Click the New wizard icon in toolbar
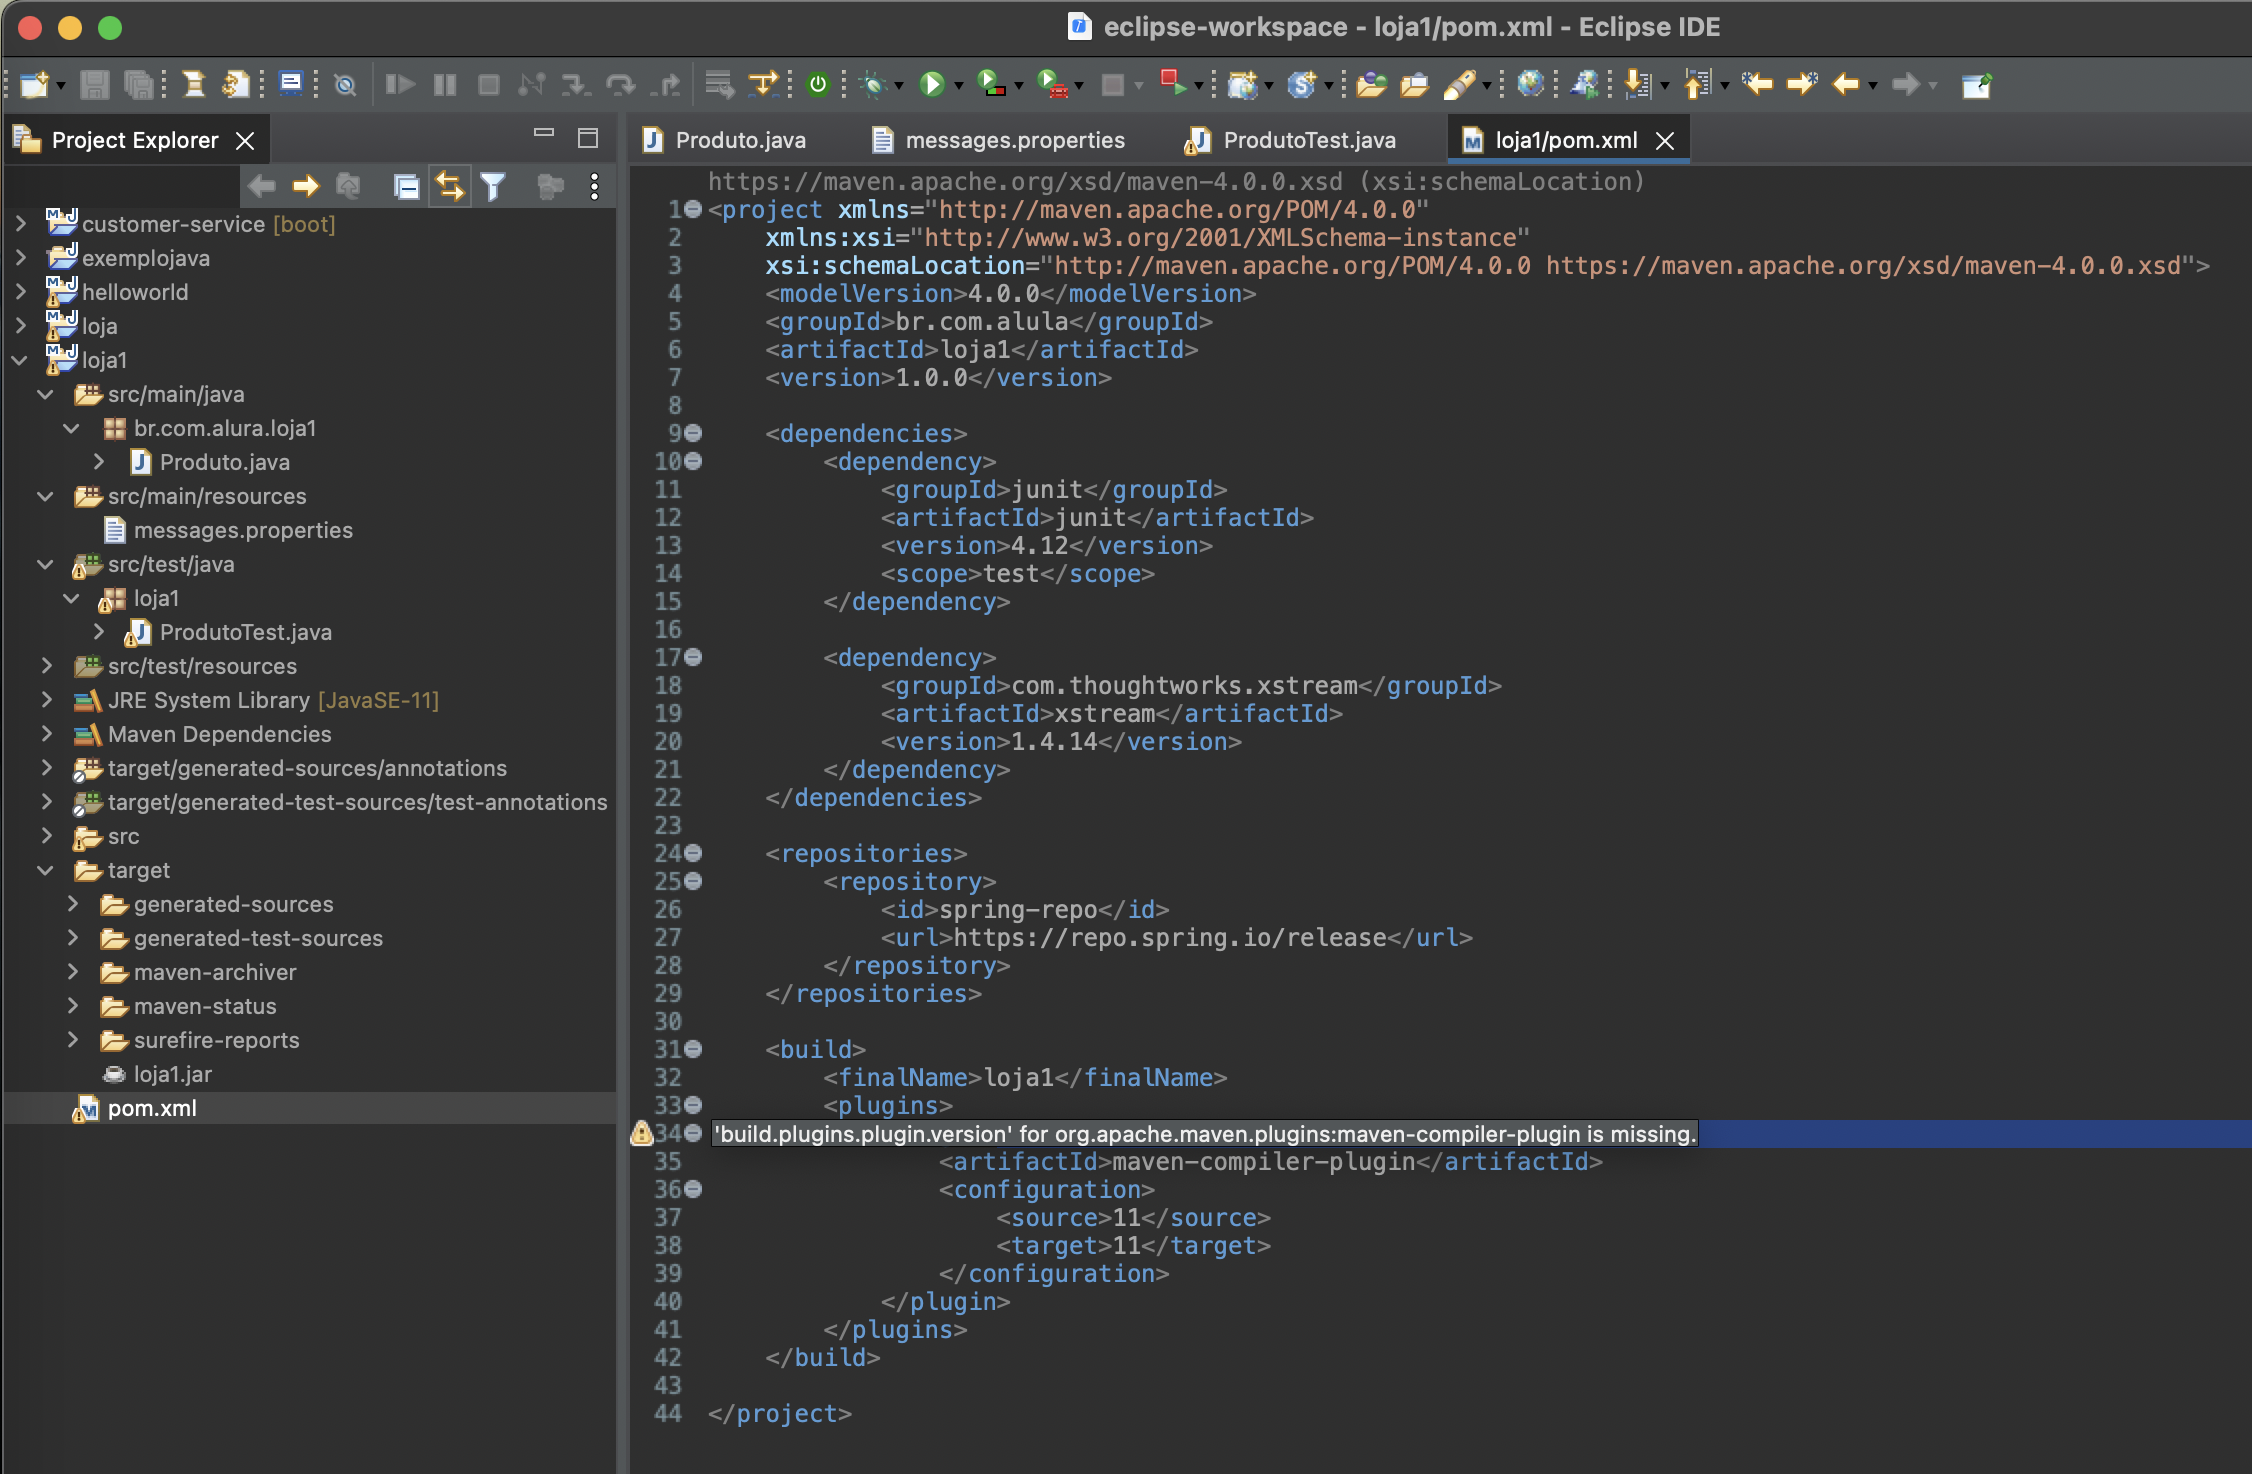The image size is (2252, 1474). click(34, 85)
